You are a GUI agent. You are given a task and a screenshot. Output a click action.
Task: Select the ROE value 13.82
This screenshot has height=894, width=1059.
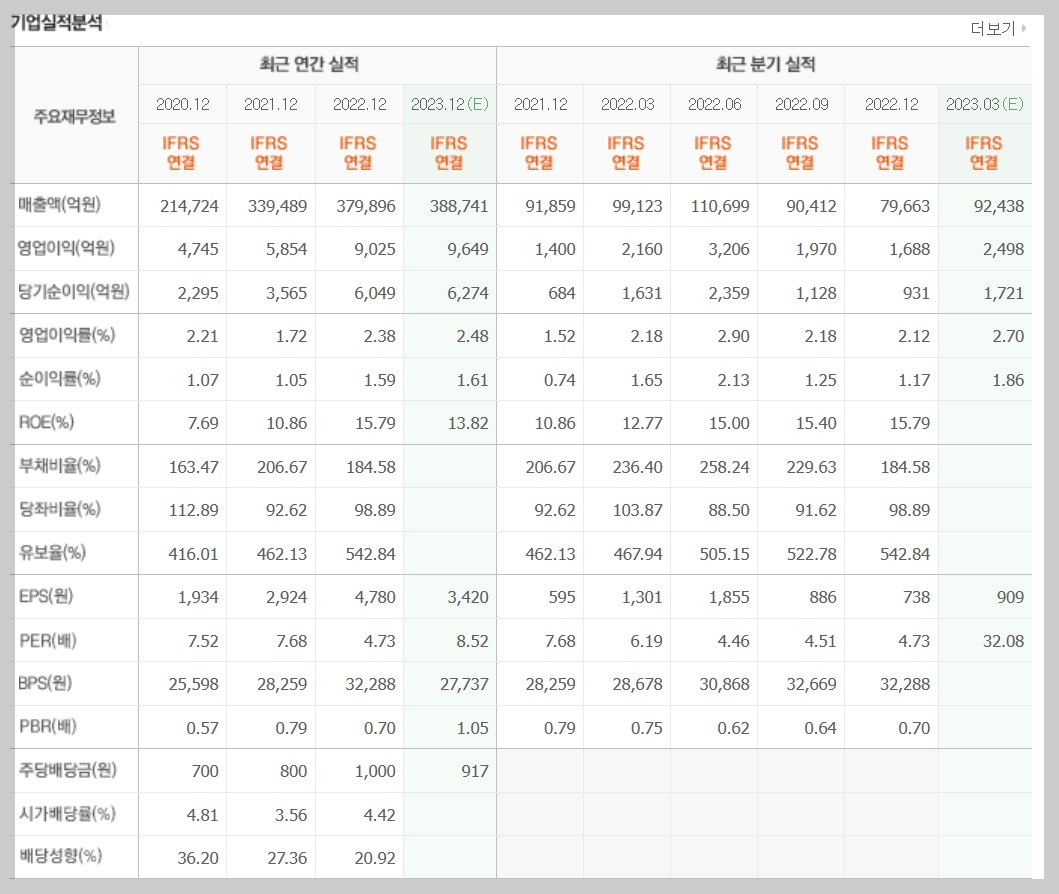pyautogui.click(x=468, y=424)
